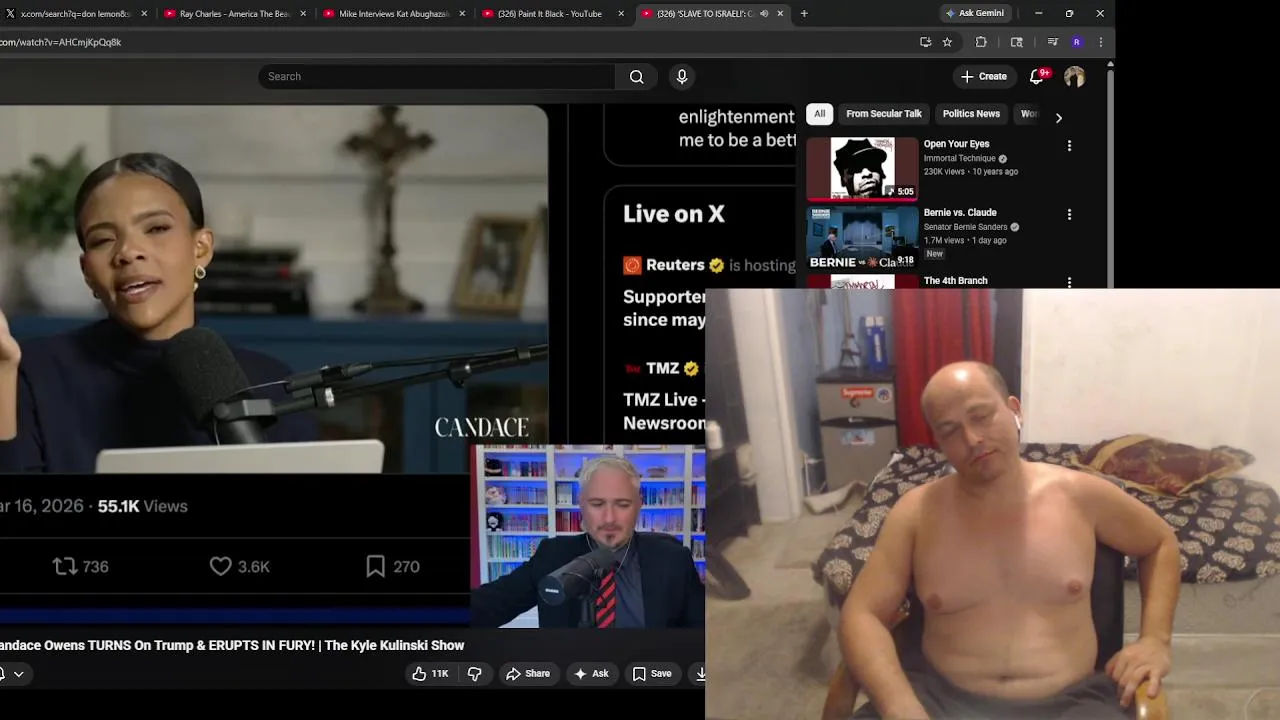Image resolution: width=1280 pixels, height=720 pixels.
Task: Open options for The 4th Branch video
Action: (x=1069, y=283)
